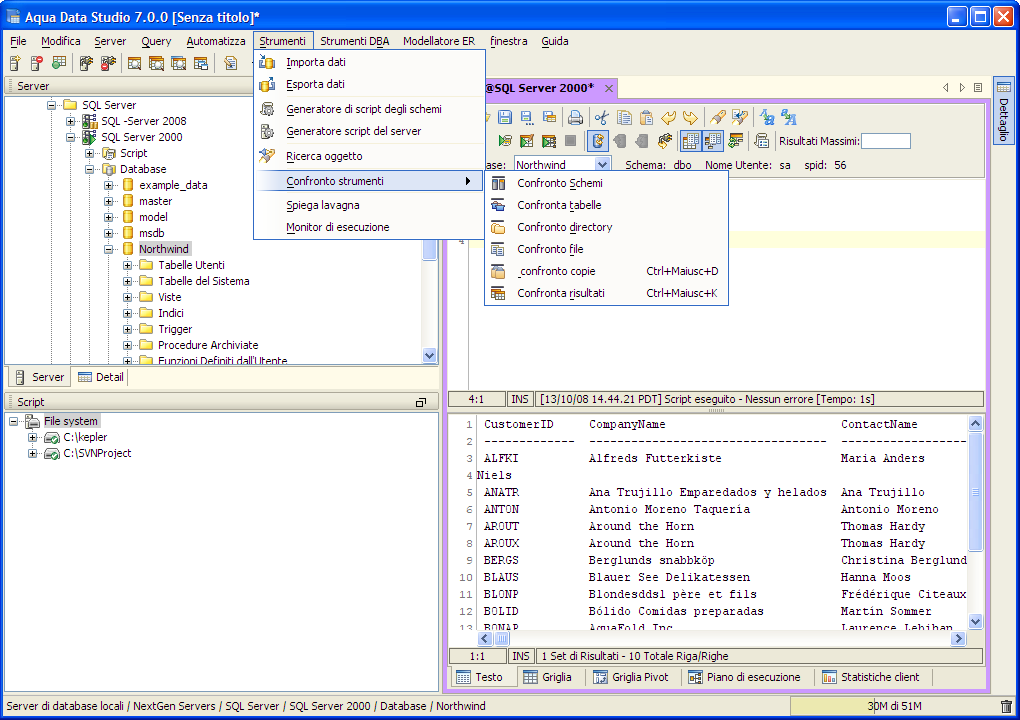Click Esporta dati menu entry
Viewport: 1020px width, 720px height.
tap(369, 84)
